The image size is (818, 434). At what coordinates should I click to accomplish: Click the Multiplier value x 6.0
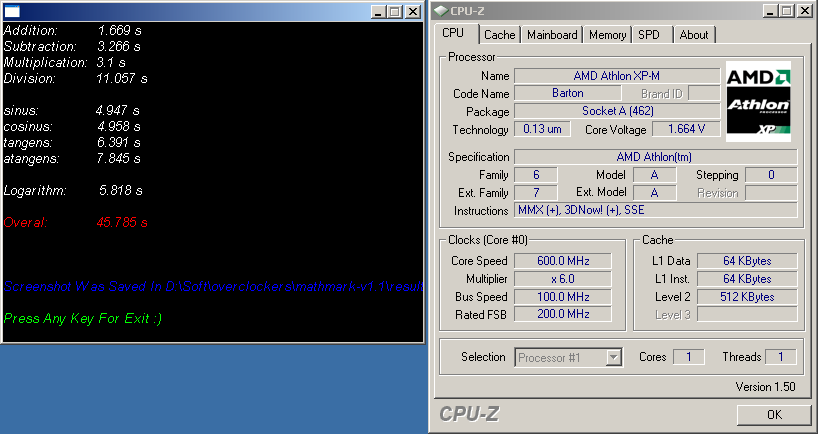[563, 279]
